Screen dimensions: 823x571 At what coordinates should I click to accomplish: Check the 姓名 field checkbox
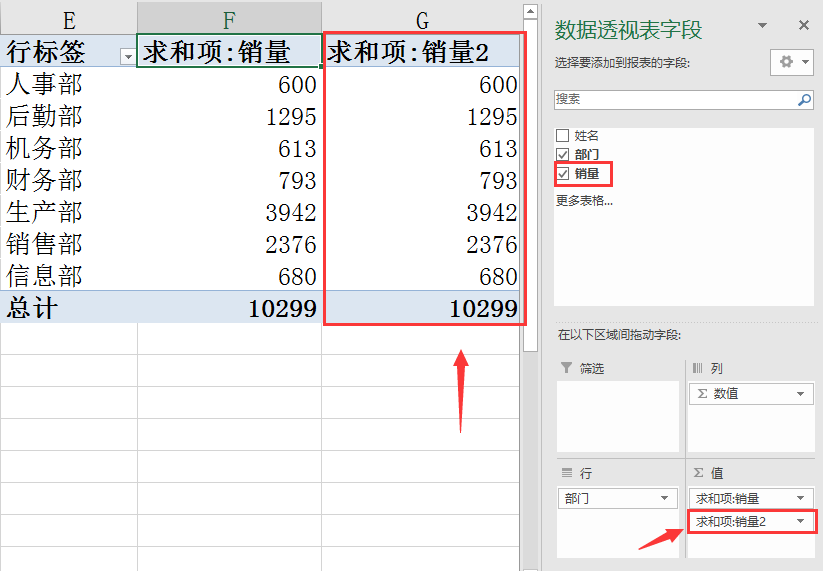pyautogui.click(x=563, y=135)
